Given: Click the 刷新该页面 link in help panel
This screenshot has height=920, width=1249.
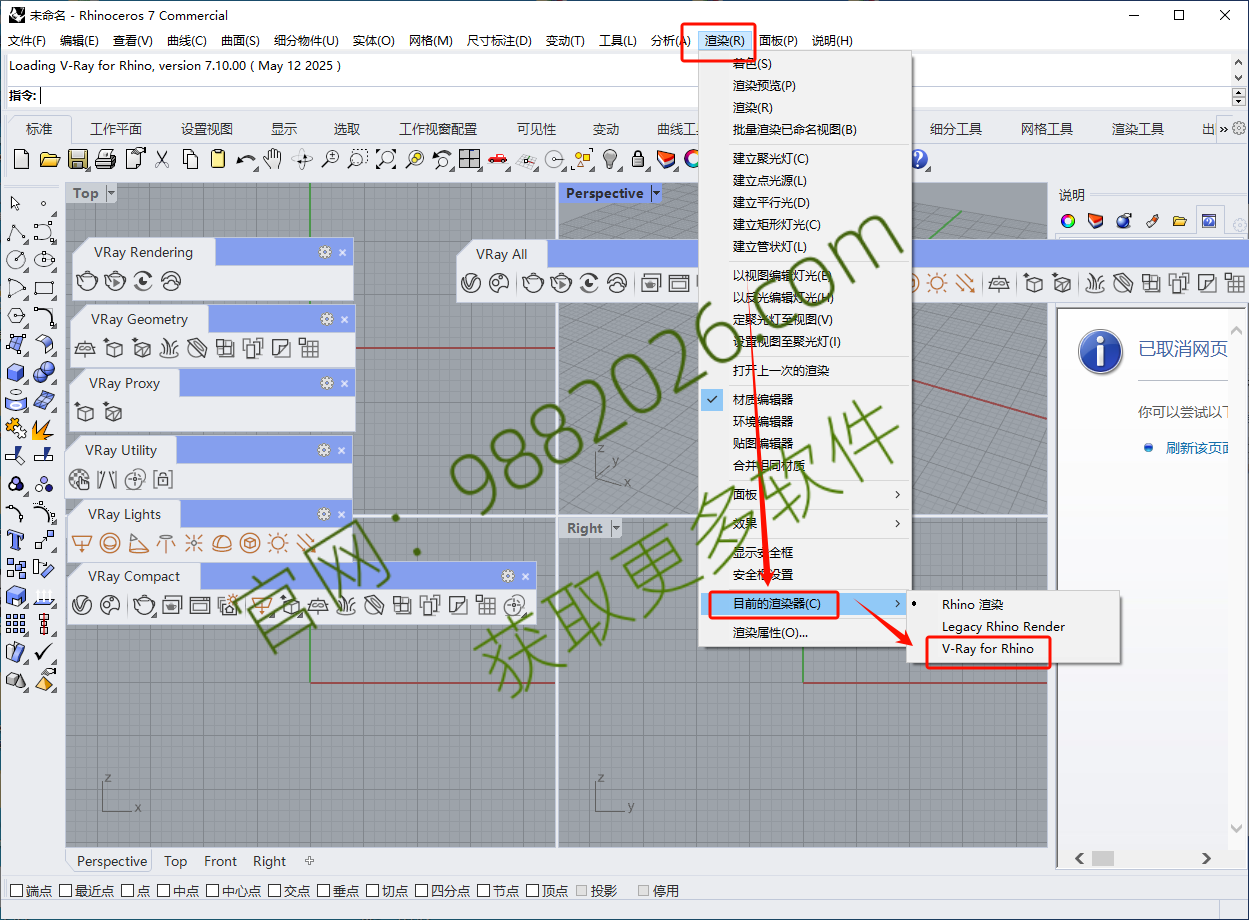Looking at the screenshot, I should [1198, 448].
